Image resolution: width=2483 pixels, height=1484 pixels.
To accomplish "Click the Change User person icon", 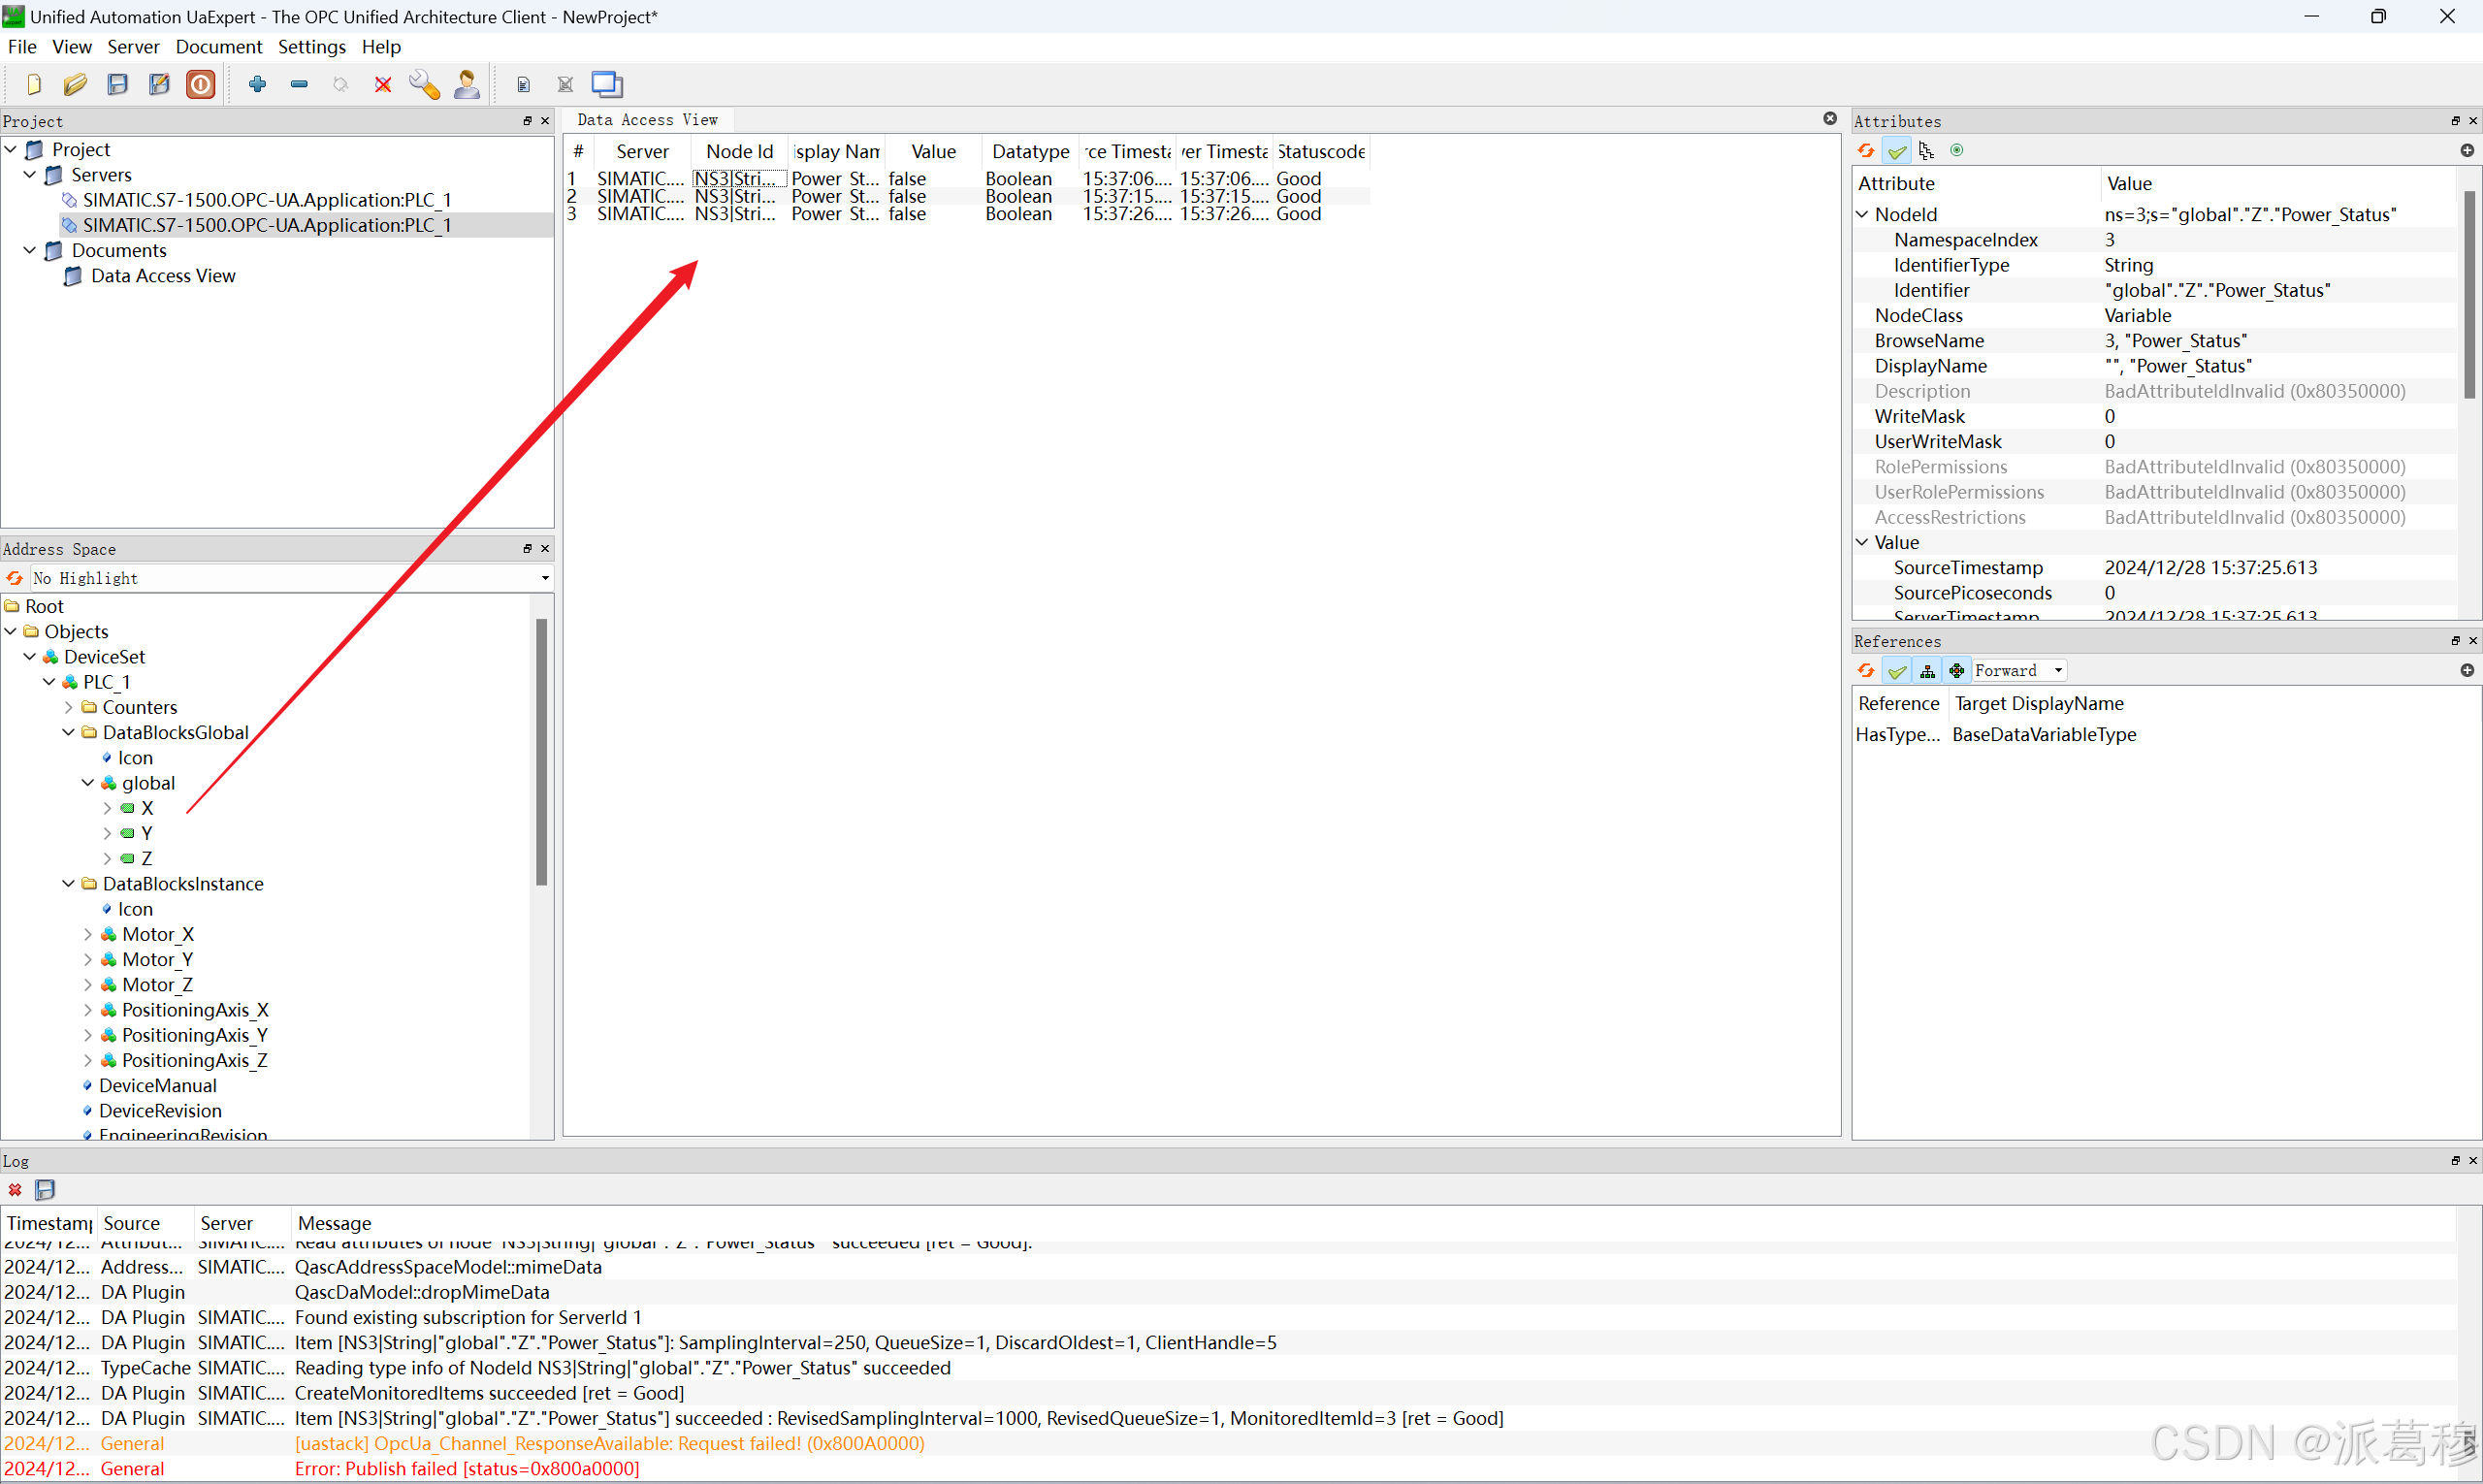I will pyautogui.click(x=466, y=85).
